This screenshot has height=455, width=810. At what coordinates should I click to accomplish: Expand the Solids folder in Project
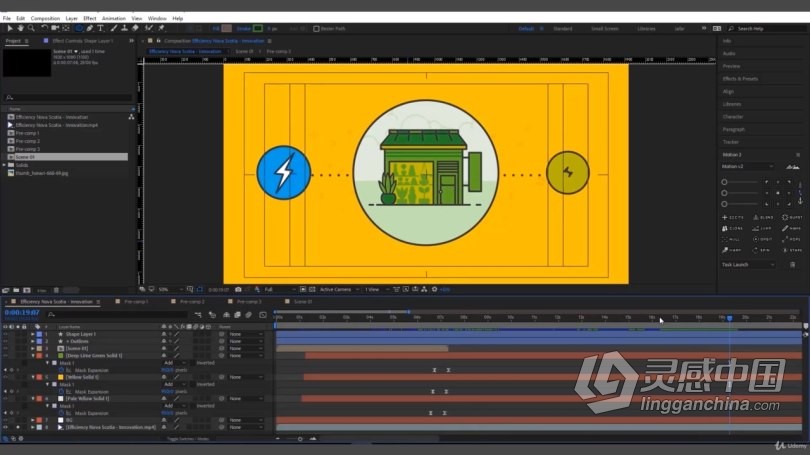(x=5, y=165)
